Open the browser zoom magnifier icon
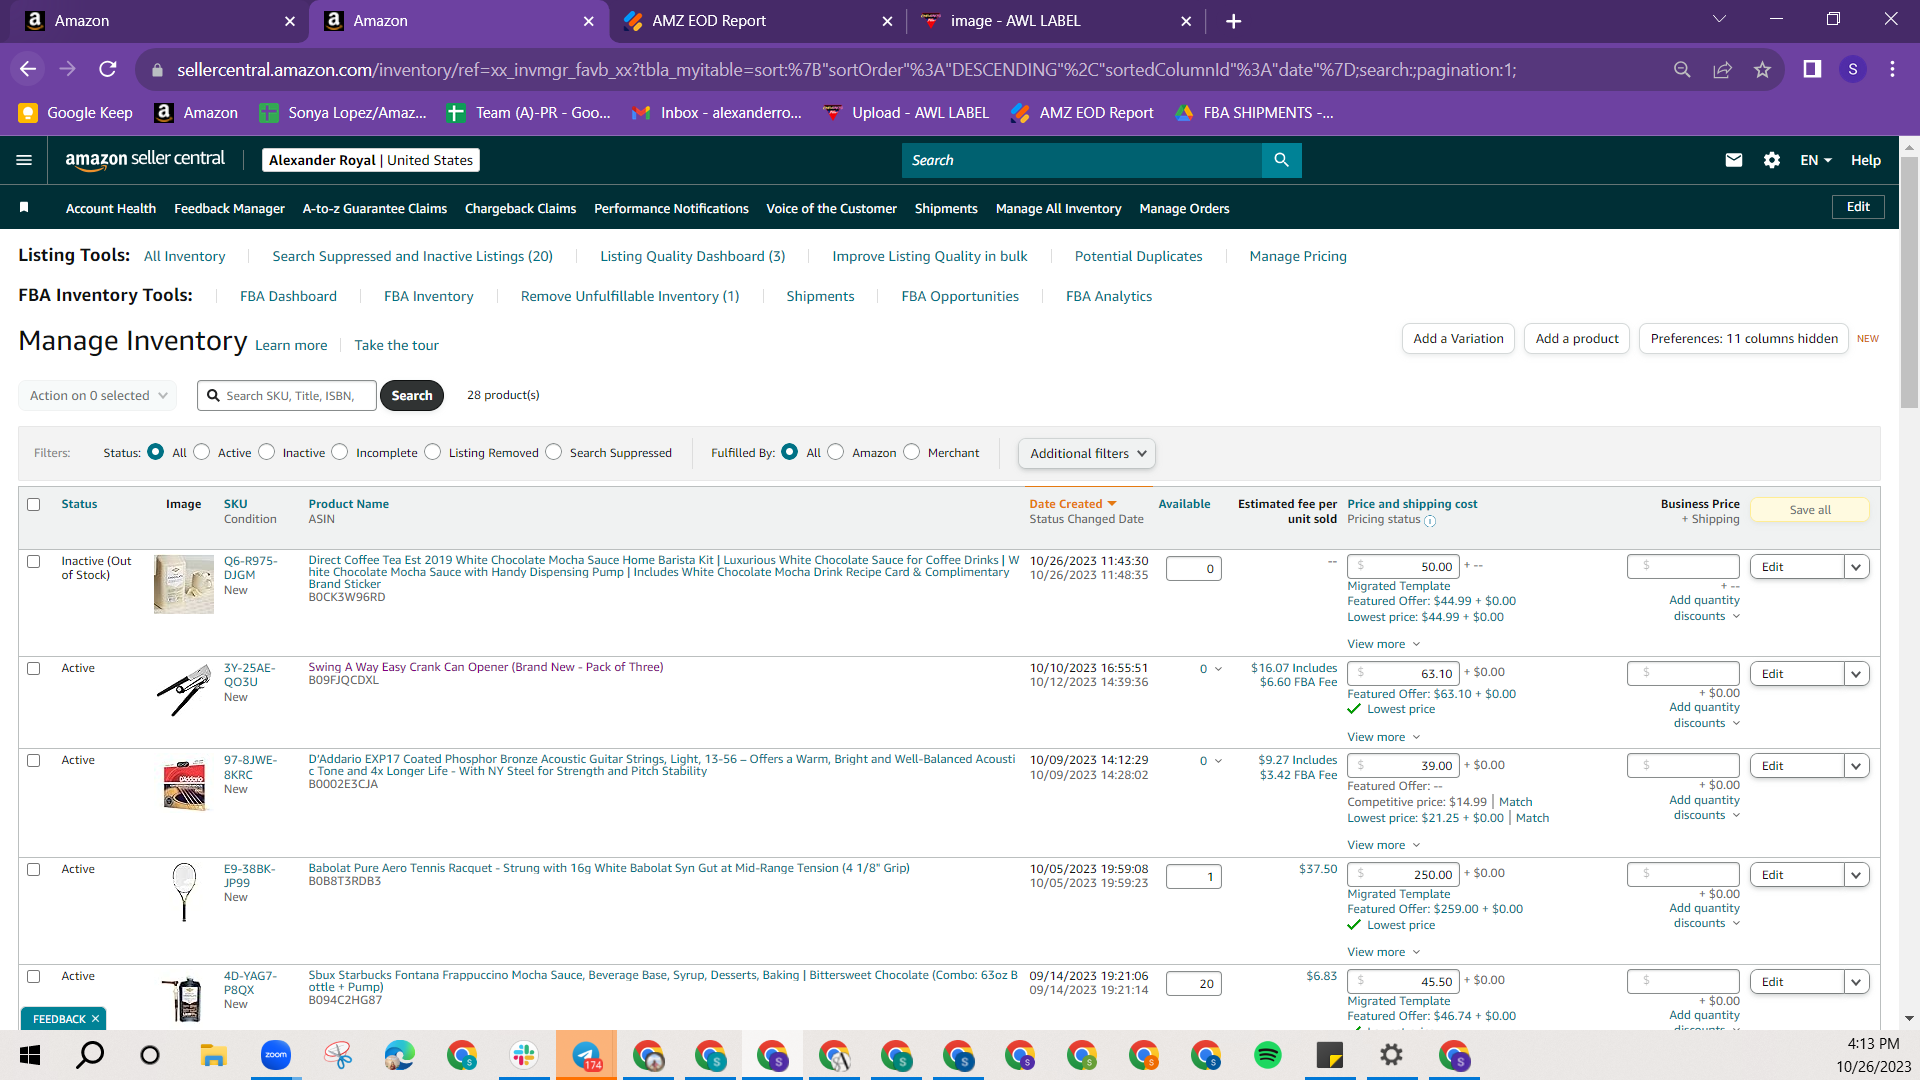1920x1080 pixels. pyautogui.click(x=1682, y=69)
